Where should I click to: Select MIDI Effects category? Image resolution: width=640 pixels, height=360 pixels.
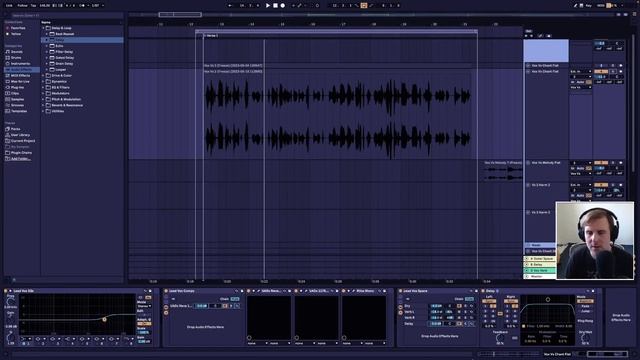point(20,76)
